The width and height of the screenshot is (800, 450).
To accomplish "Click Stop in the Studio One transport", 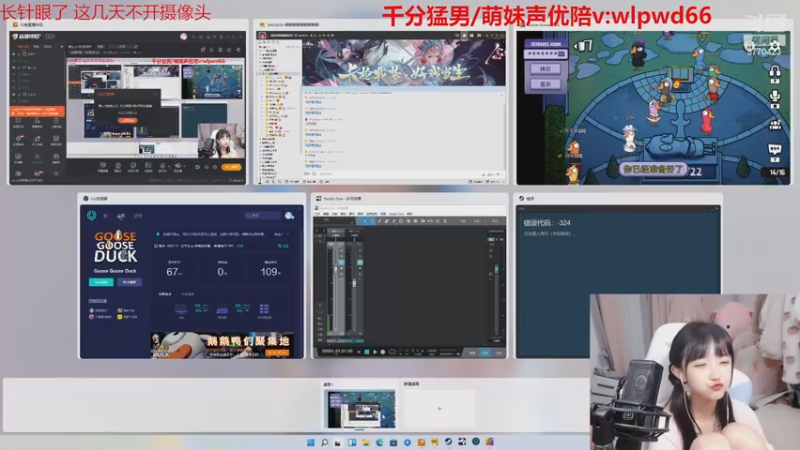I will click(x=367, y=352).
